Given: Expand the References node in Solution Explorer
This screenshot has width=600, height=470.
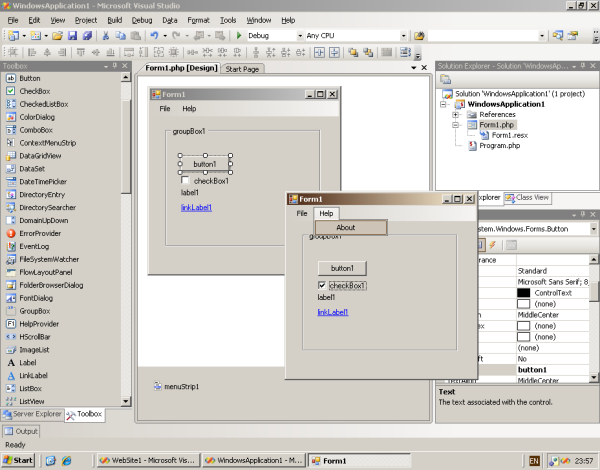Looking at the screenshot, I should (455, 114).
